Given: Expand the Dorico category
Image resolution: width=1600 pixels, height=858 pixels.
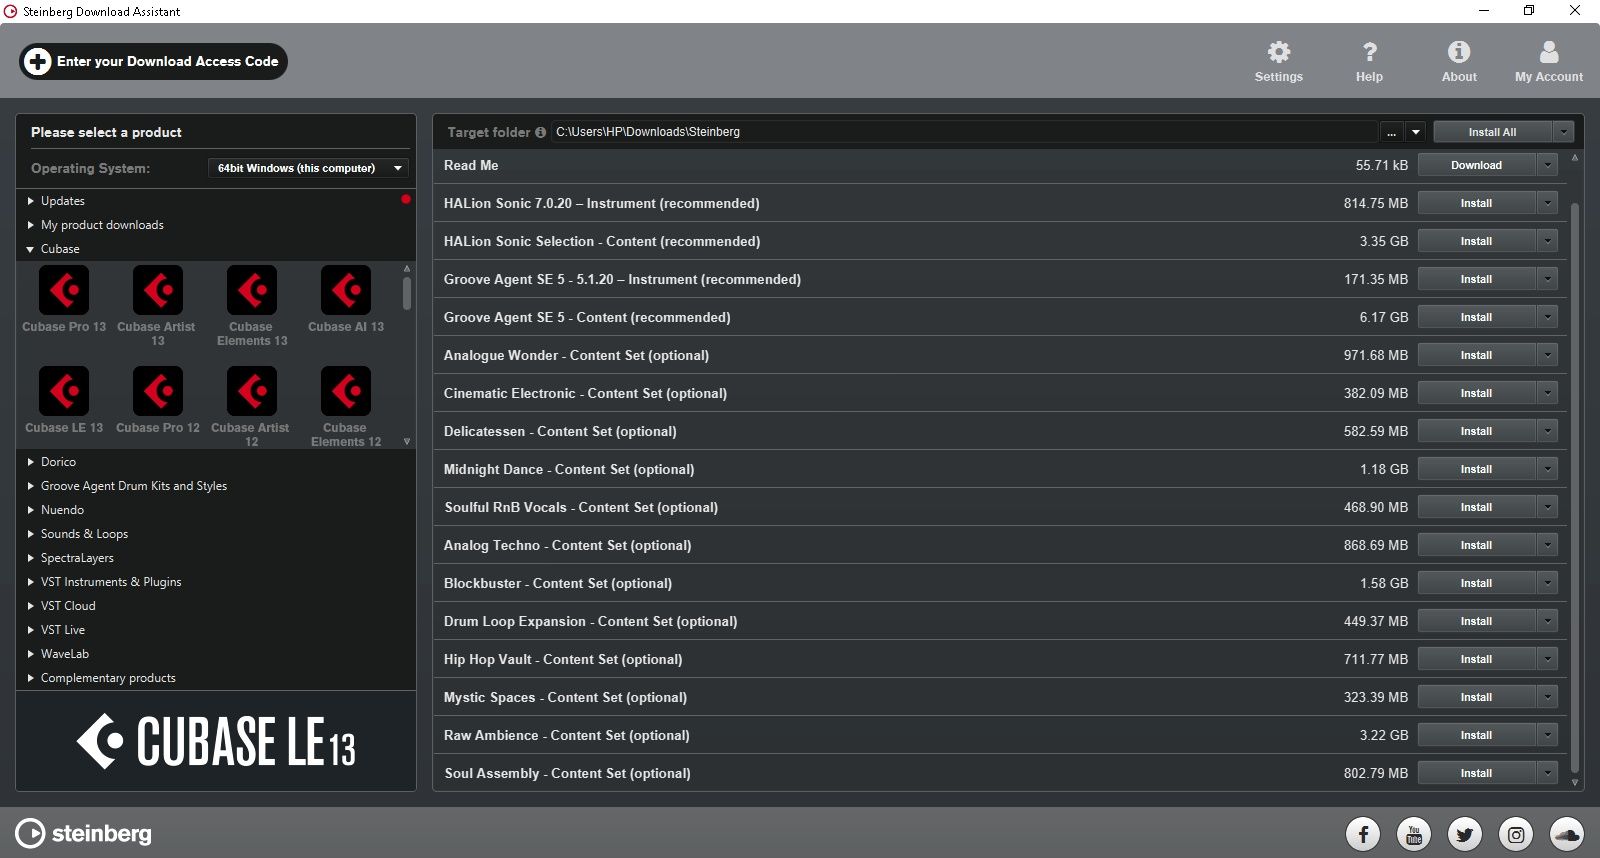Looking at the screenshot, I should tap(30, 462).
